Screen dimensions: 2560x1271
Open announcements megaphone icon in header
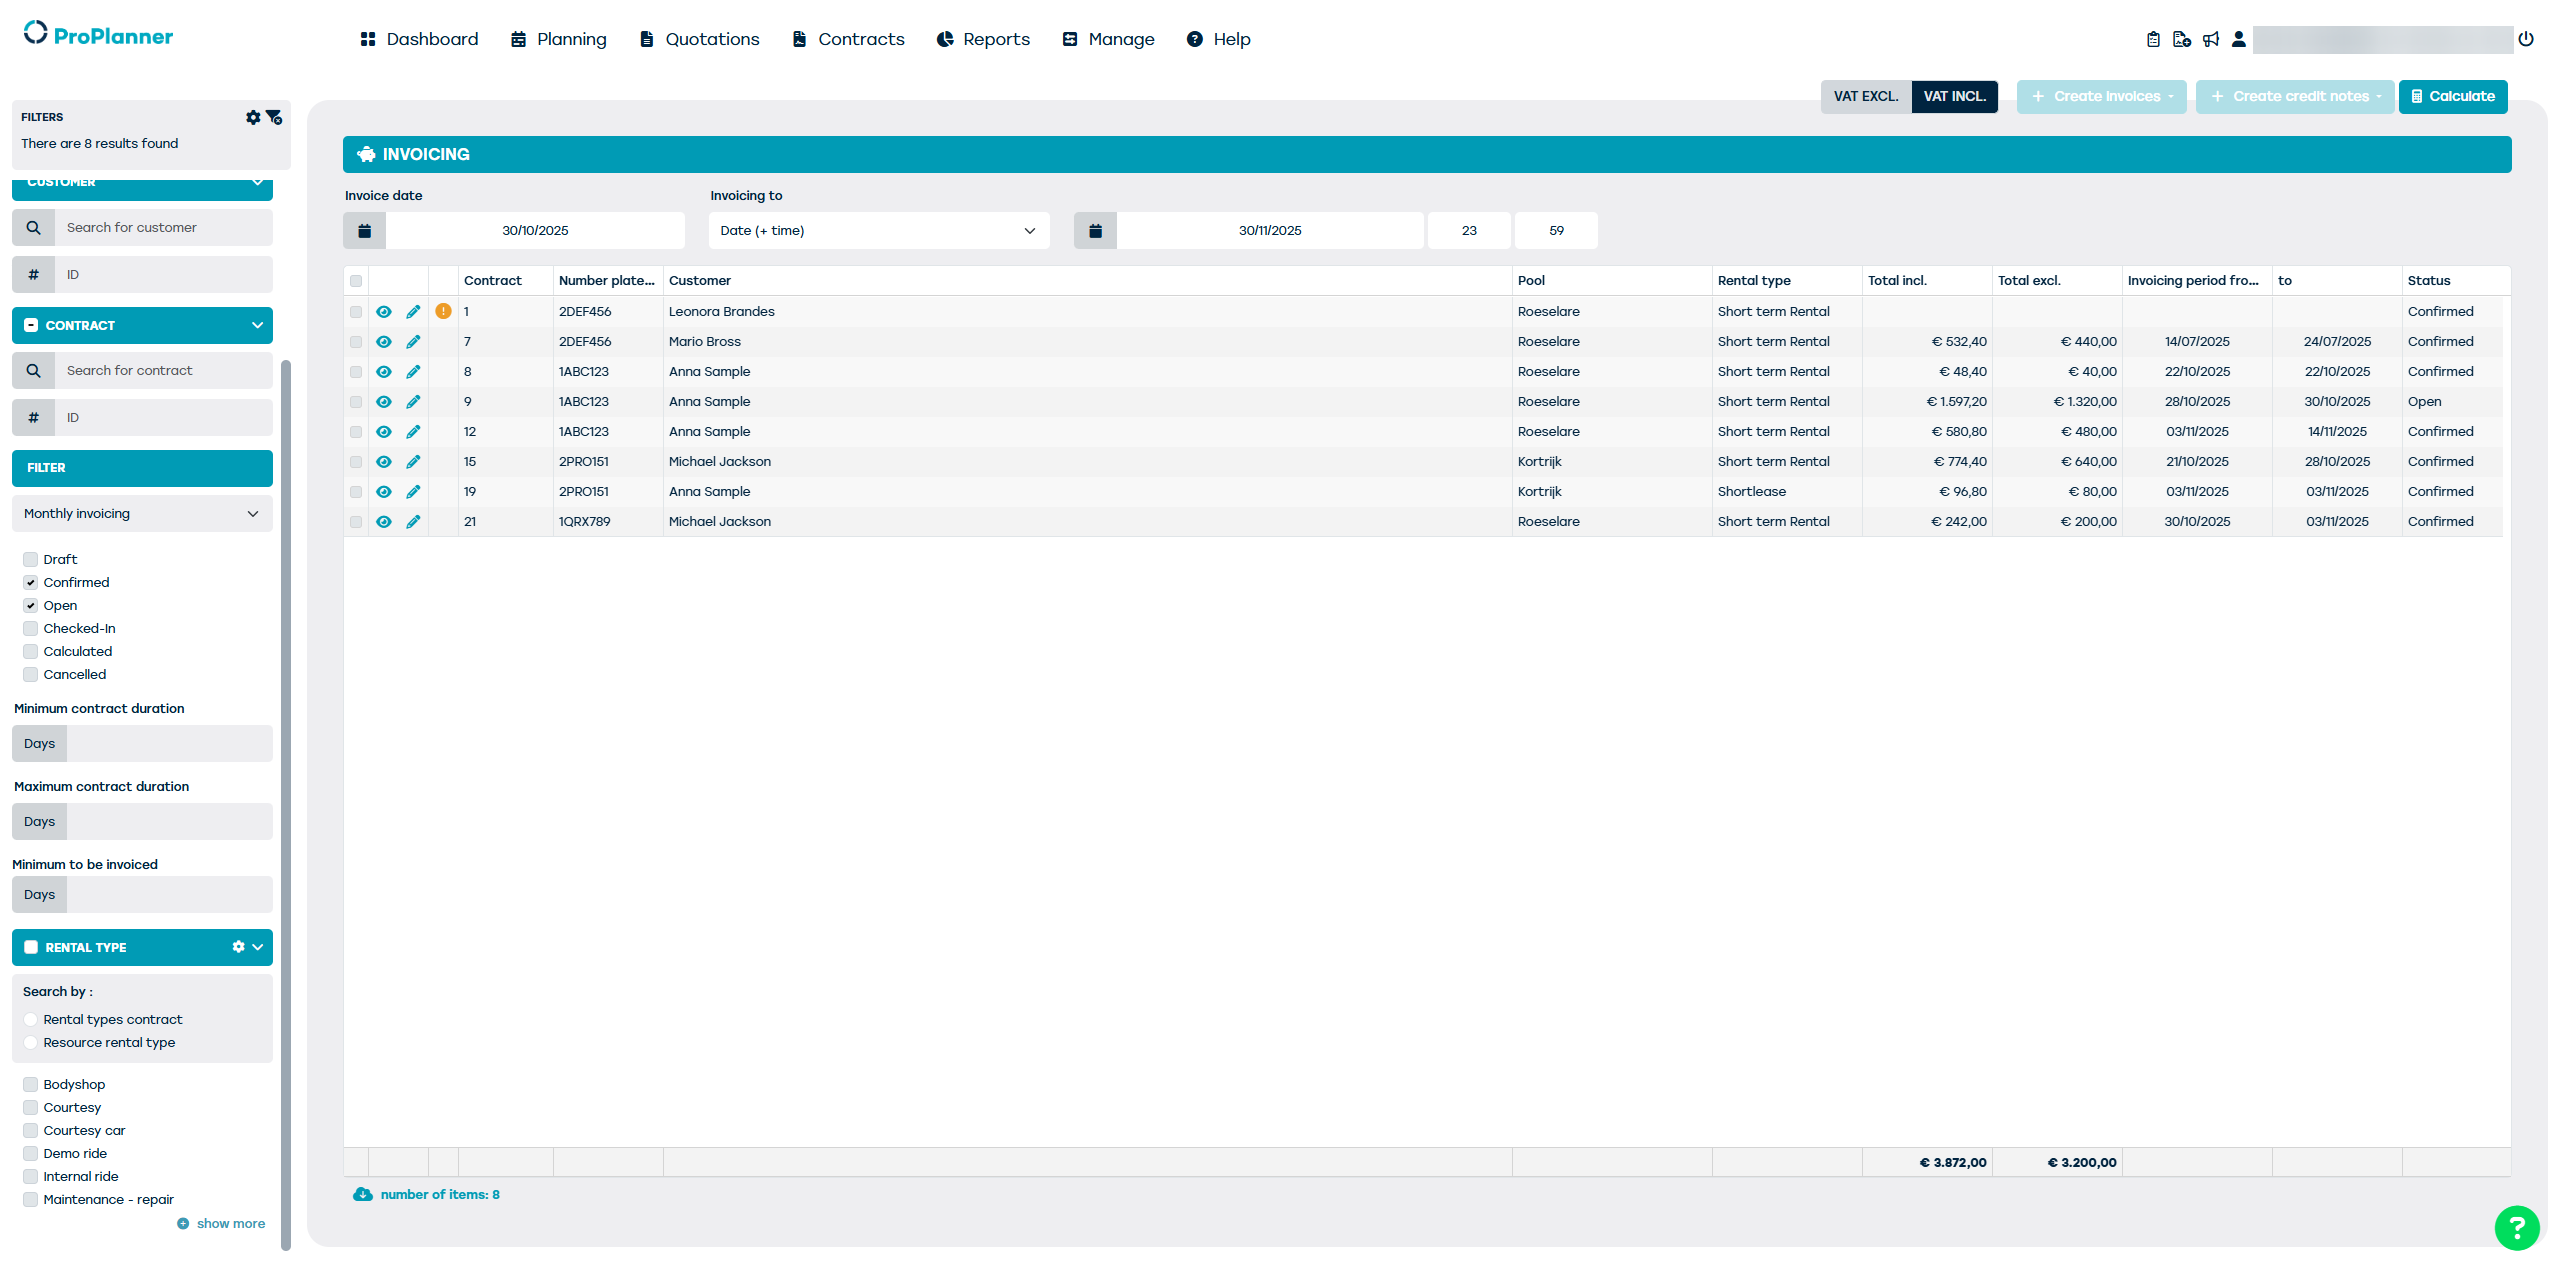click(2211, 39)
